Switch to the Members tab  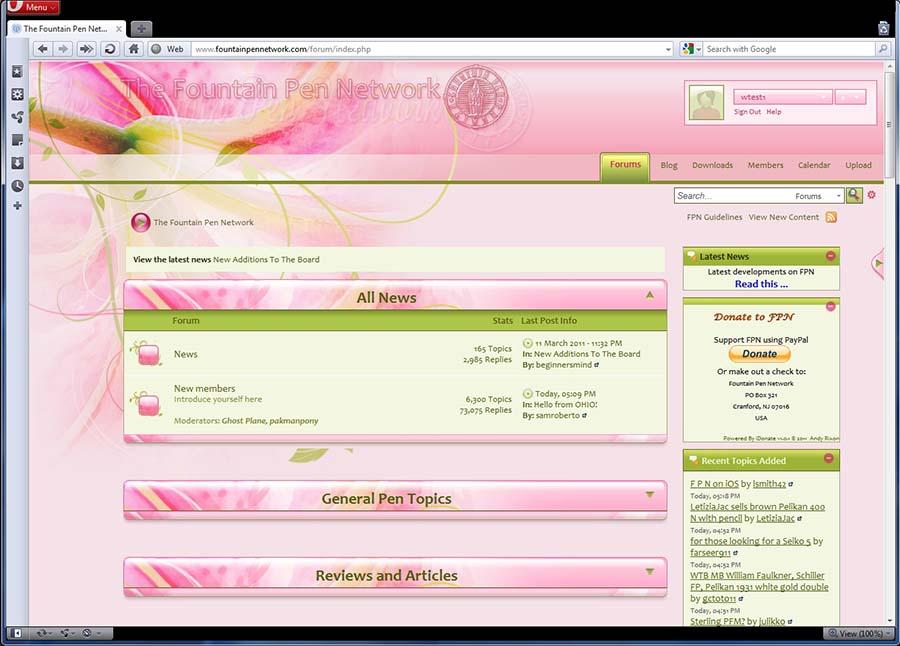click(x=765, y=165)
